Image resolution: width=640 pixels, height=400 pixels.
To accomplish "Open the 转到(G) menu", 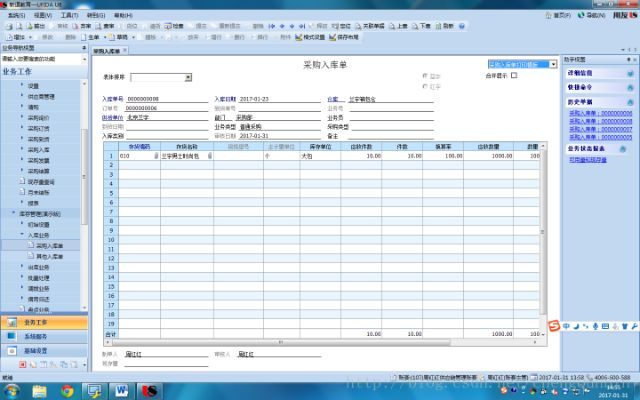I will 96,15.
